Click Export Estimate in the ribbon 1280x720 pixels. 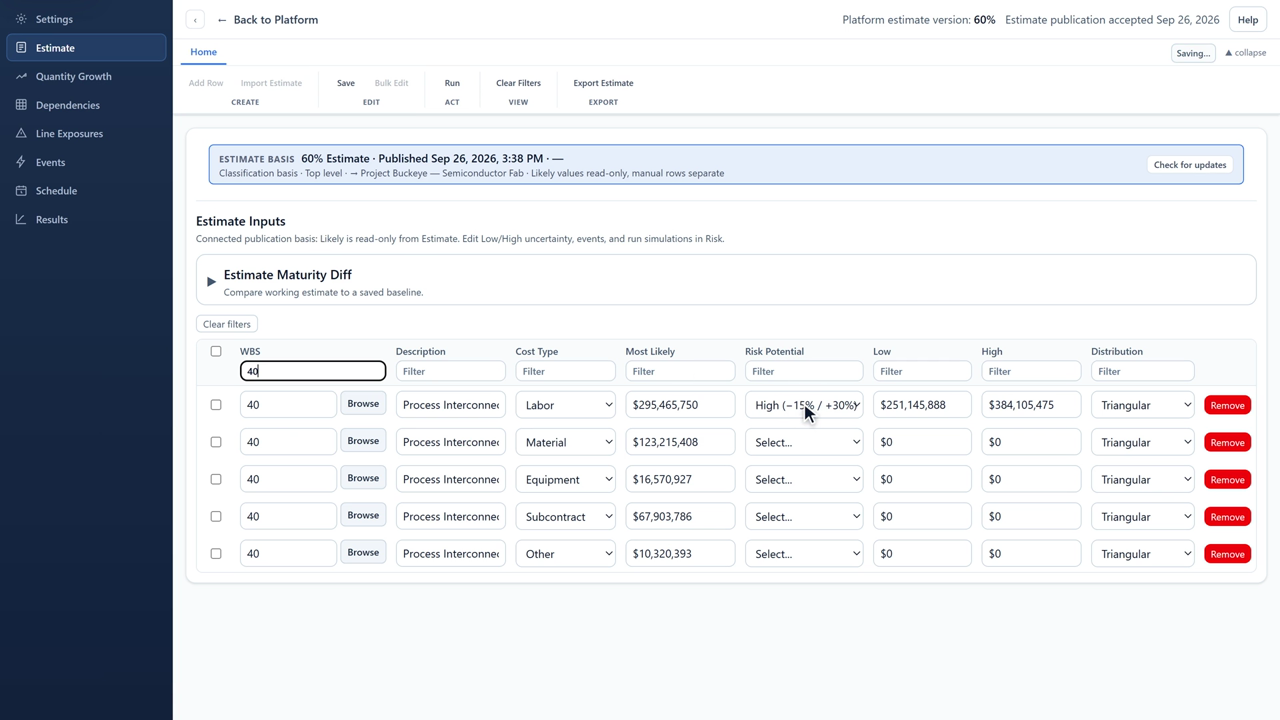(603, 83)
